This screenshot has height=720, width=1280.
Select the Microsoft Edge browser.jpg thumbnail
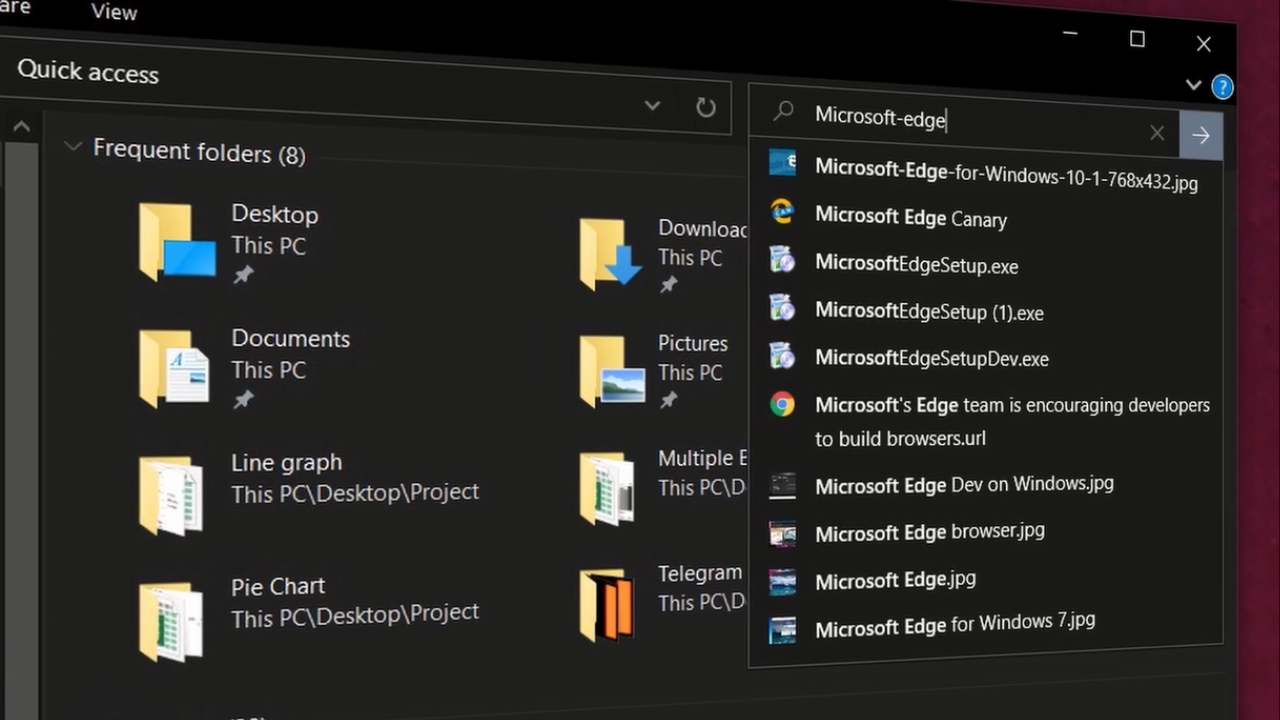coord(929,532)
